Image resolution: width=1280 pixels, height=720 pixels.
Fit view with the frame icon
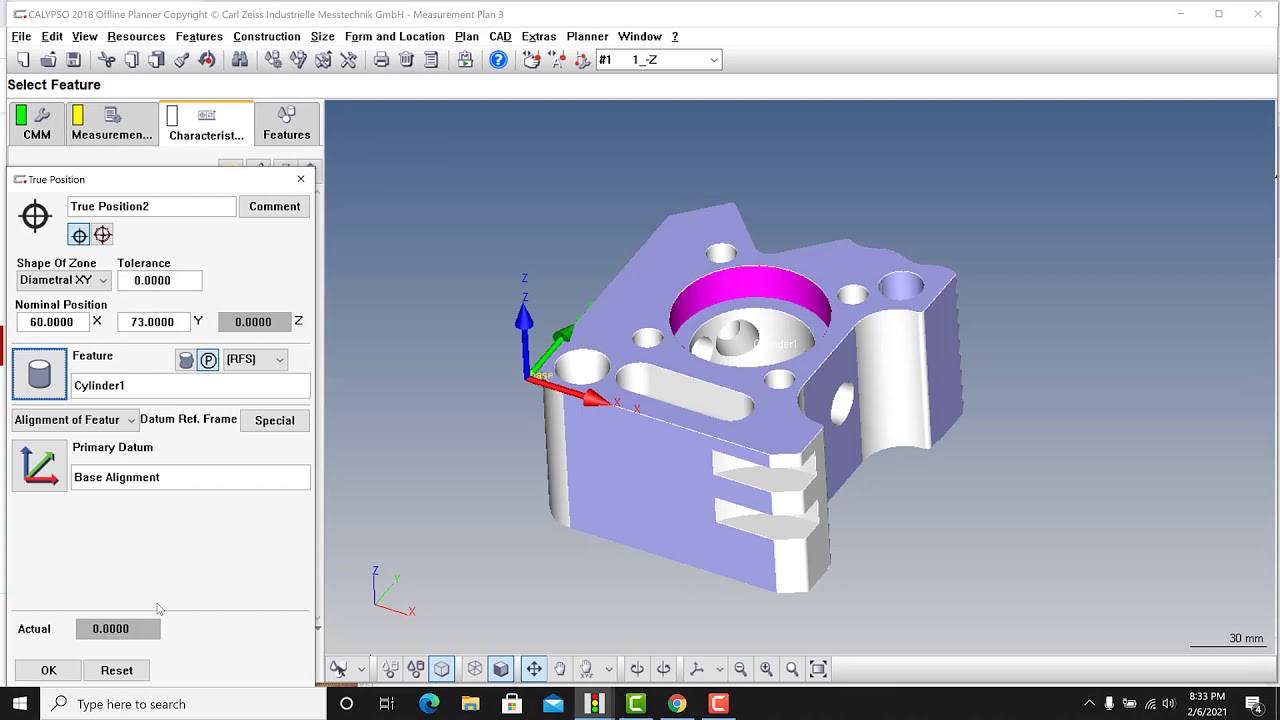(x=818, y=669)
